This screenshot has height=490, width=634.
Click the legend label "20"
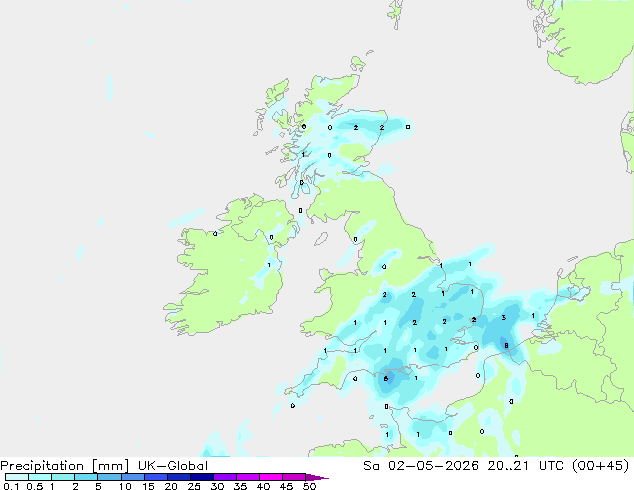[171, 486]
